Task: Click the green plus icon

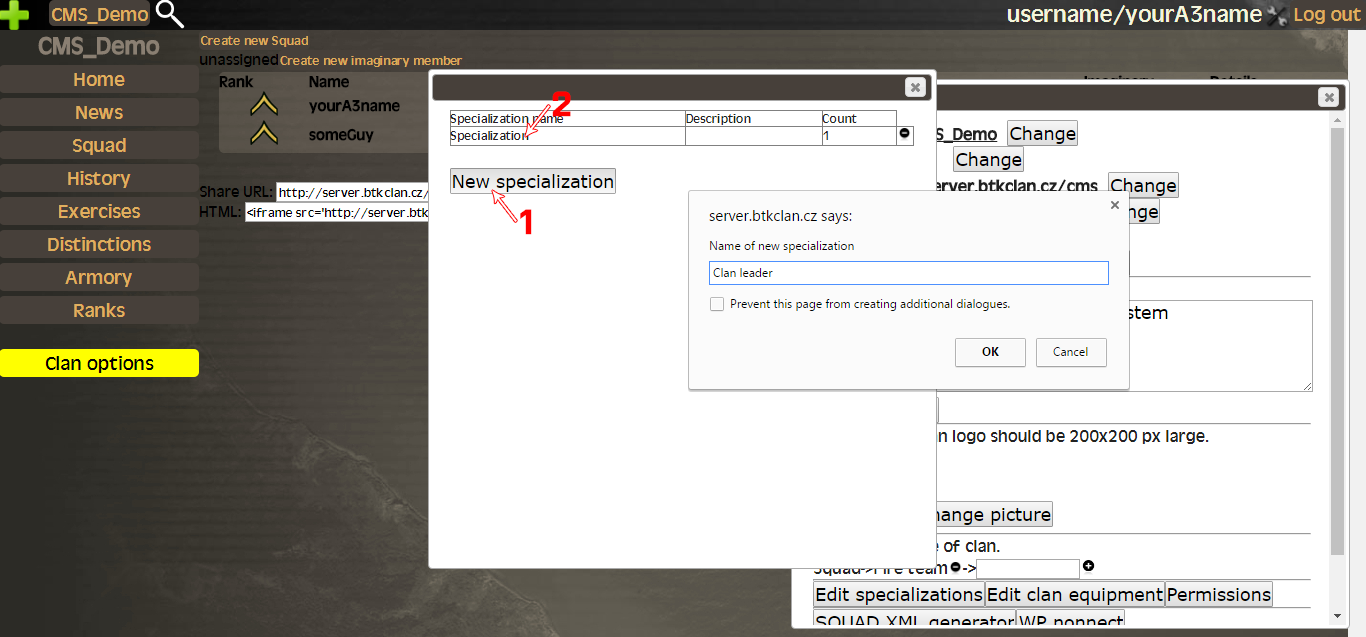Action: (x=15, y=14)
